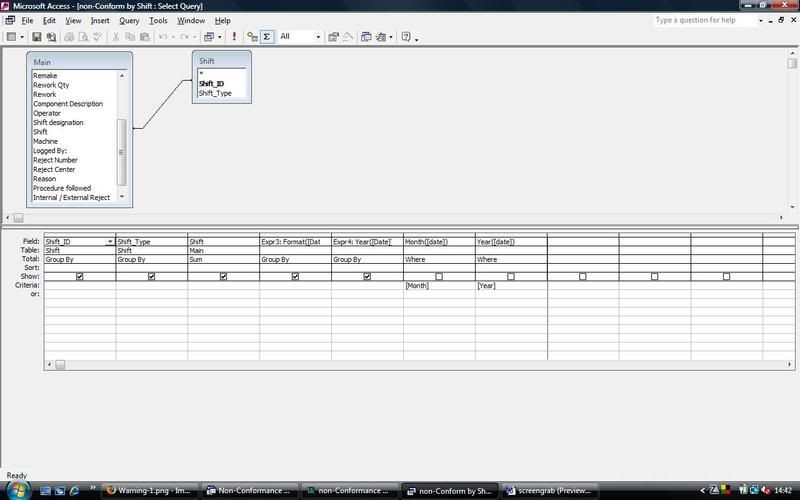This screenshot has height=500, width=800.
Task: Uncheck Show box for Shift_Type column
Action: point(152,277)
